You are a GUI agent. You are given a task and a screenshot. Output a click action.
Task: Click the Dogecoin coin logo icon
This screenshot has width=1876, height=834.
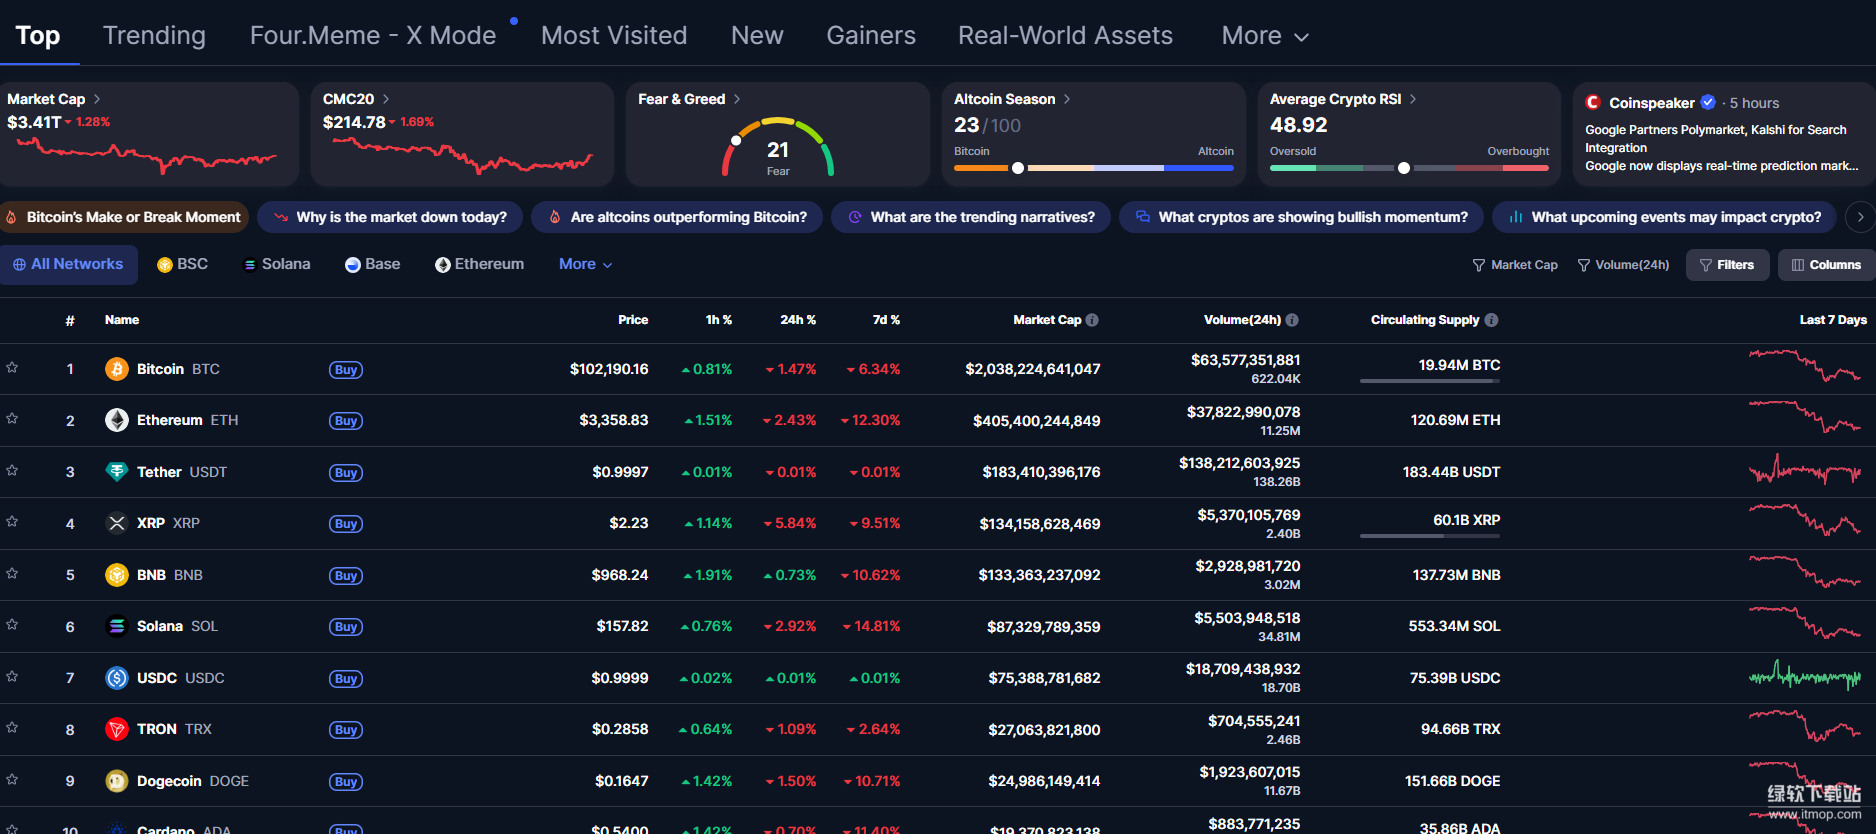117,781
